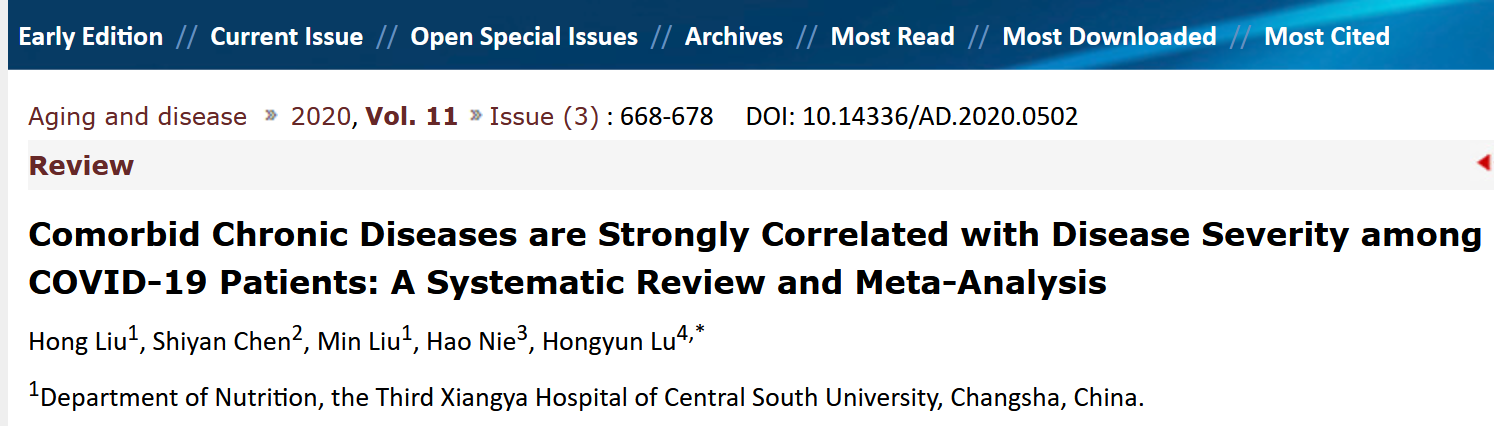Image resolution: width=1494 pixels, height=426 pixels.
Task: Show the Most Downloaded articles
Action: coord(1109,38)
